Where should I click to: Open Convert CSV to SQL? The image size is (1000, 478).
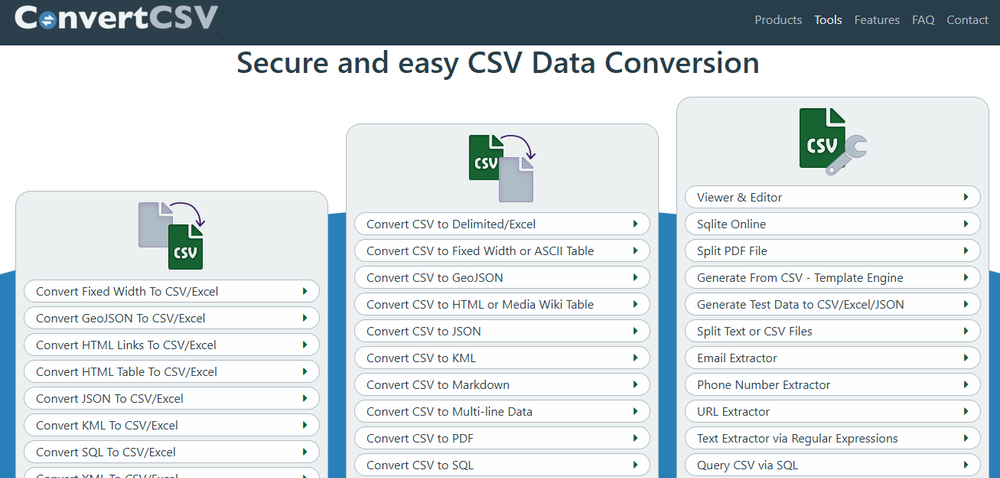(x=502, y=465)
